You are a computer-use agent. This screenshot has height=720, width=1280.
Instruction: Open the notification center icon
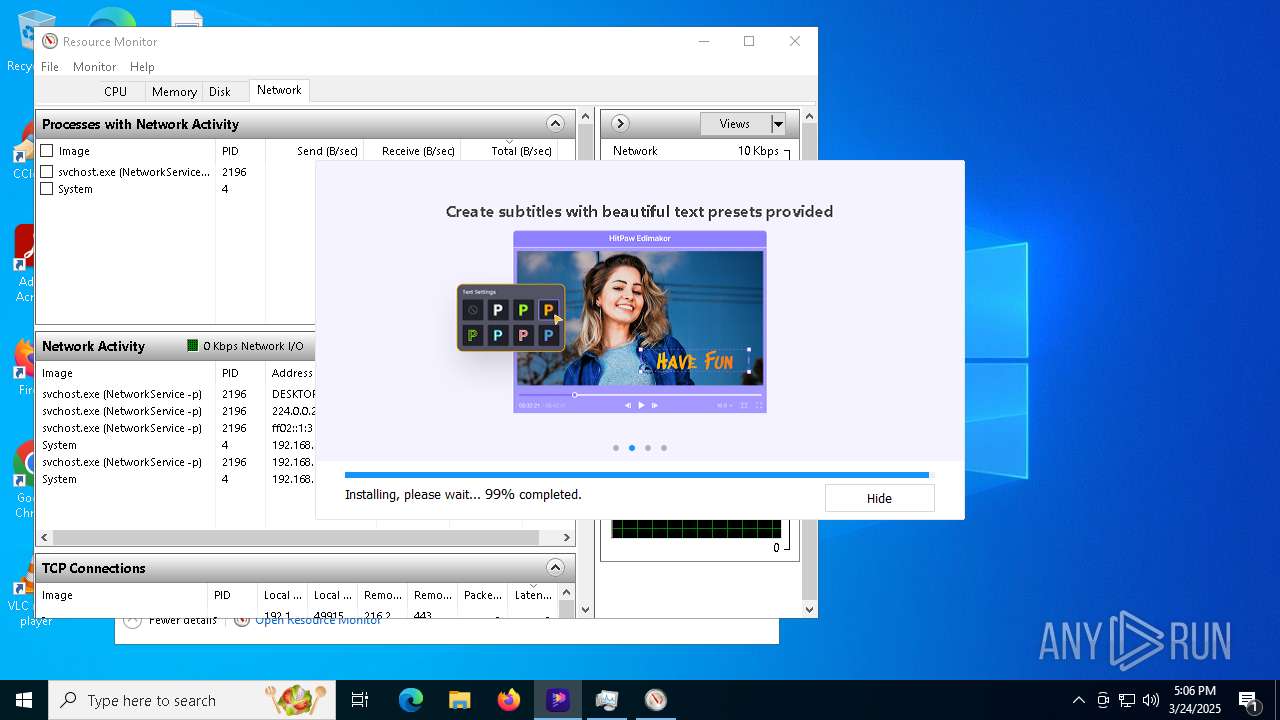1248,700
